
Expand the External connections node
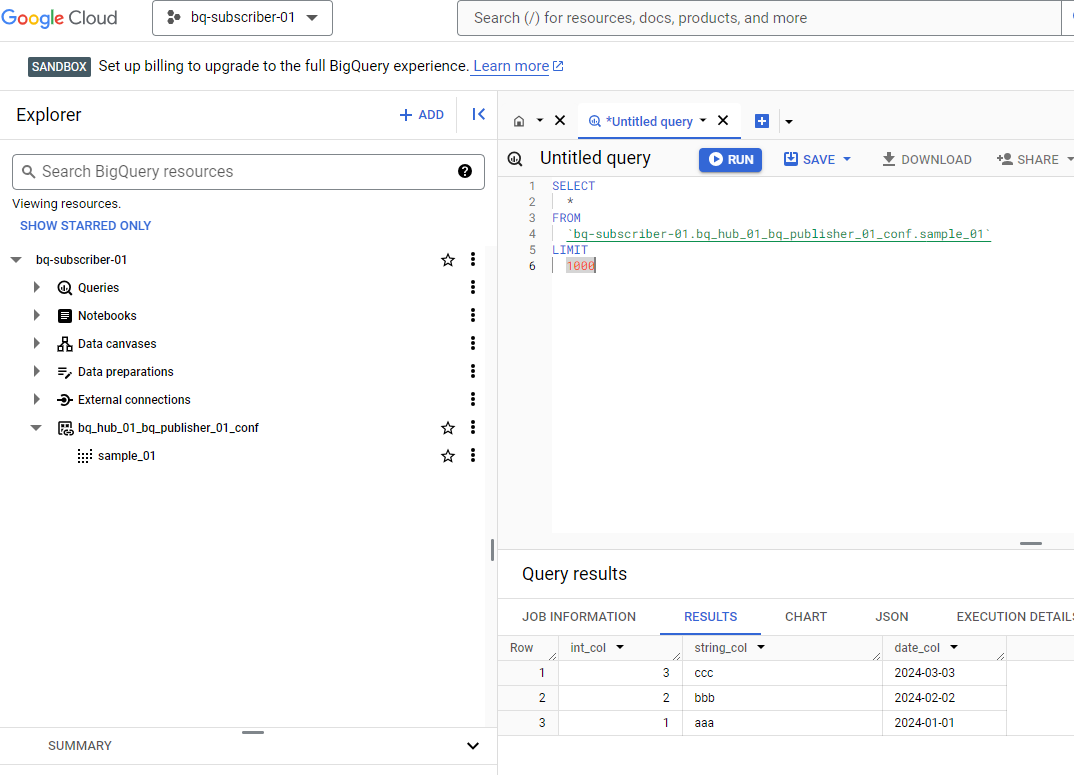[x=37, y=399]
